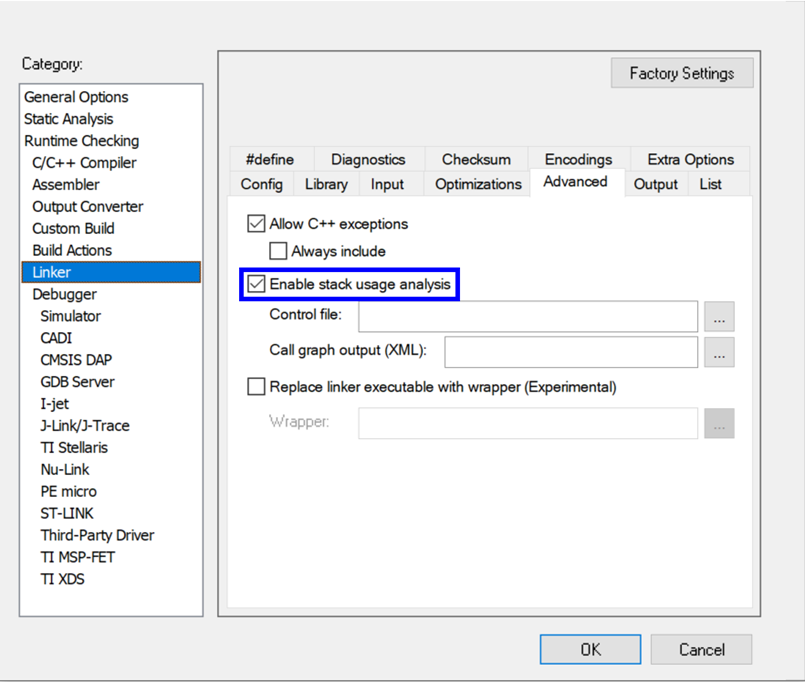Open the #define tab
805x682 pixels.
tap(269, 159)
